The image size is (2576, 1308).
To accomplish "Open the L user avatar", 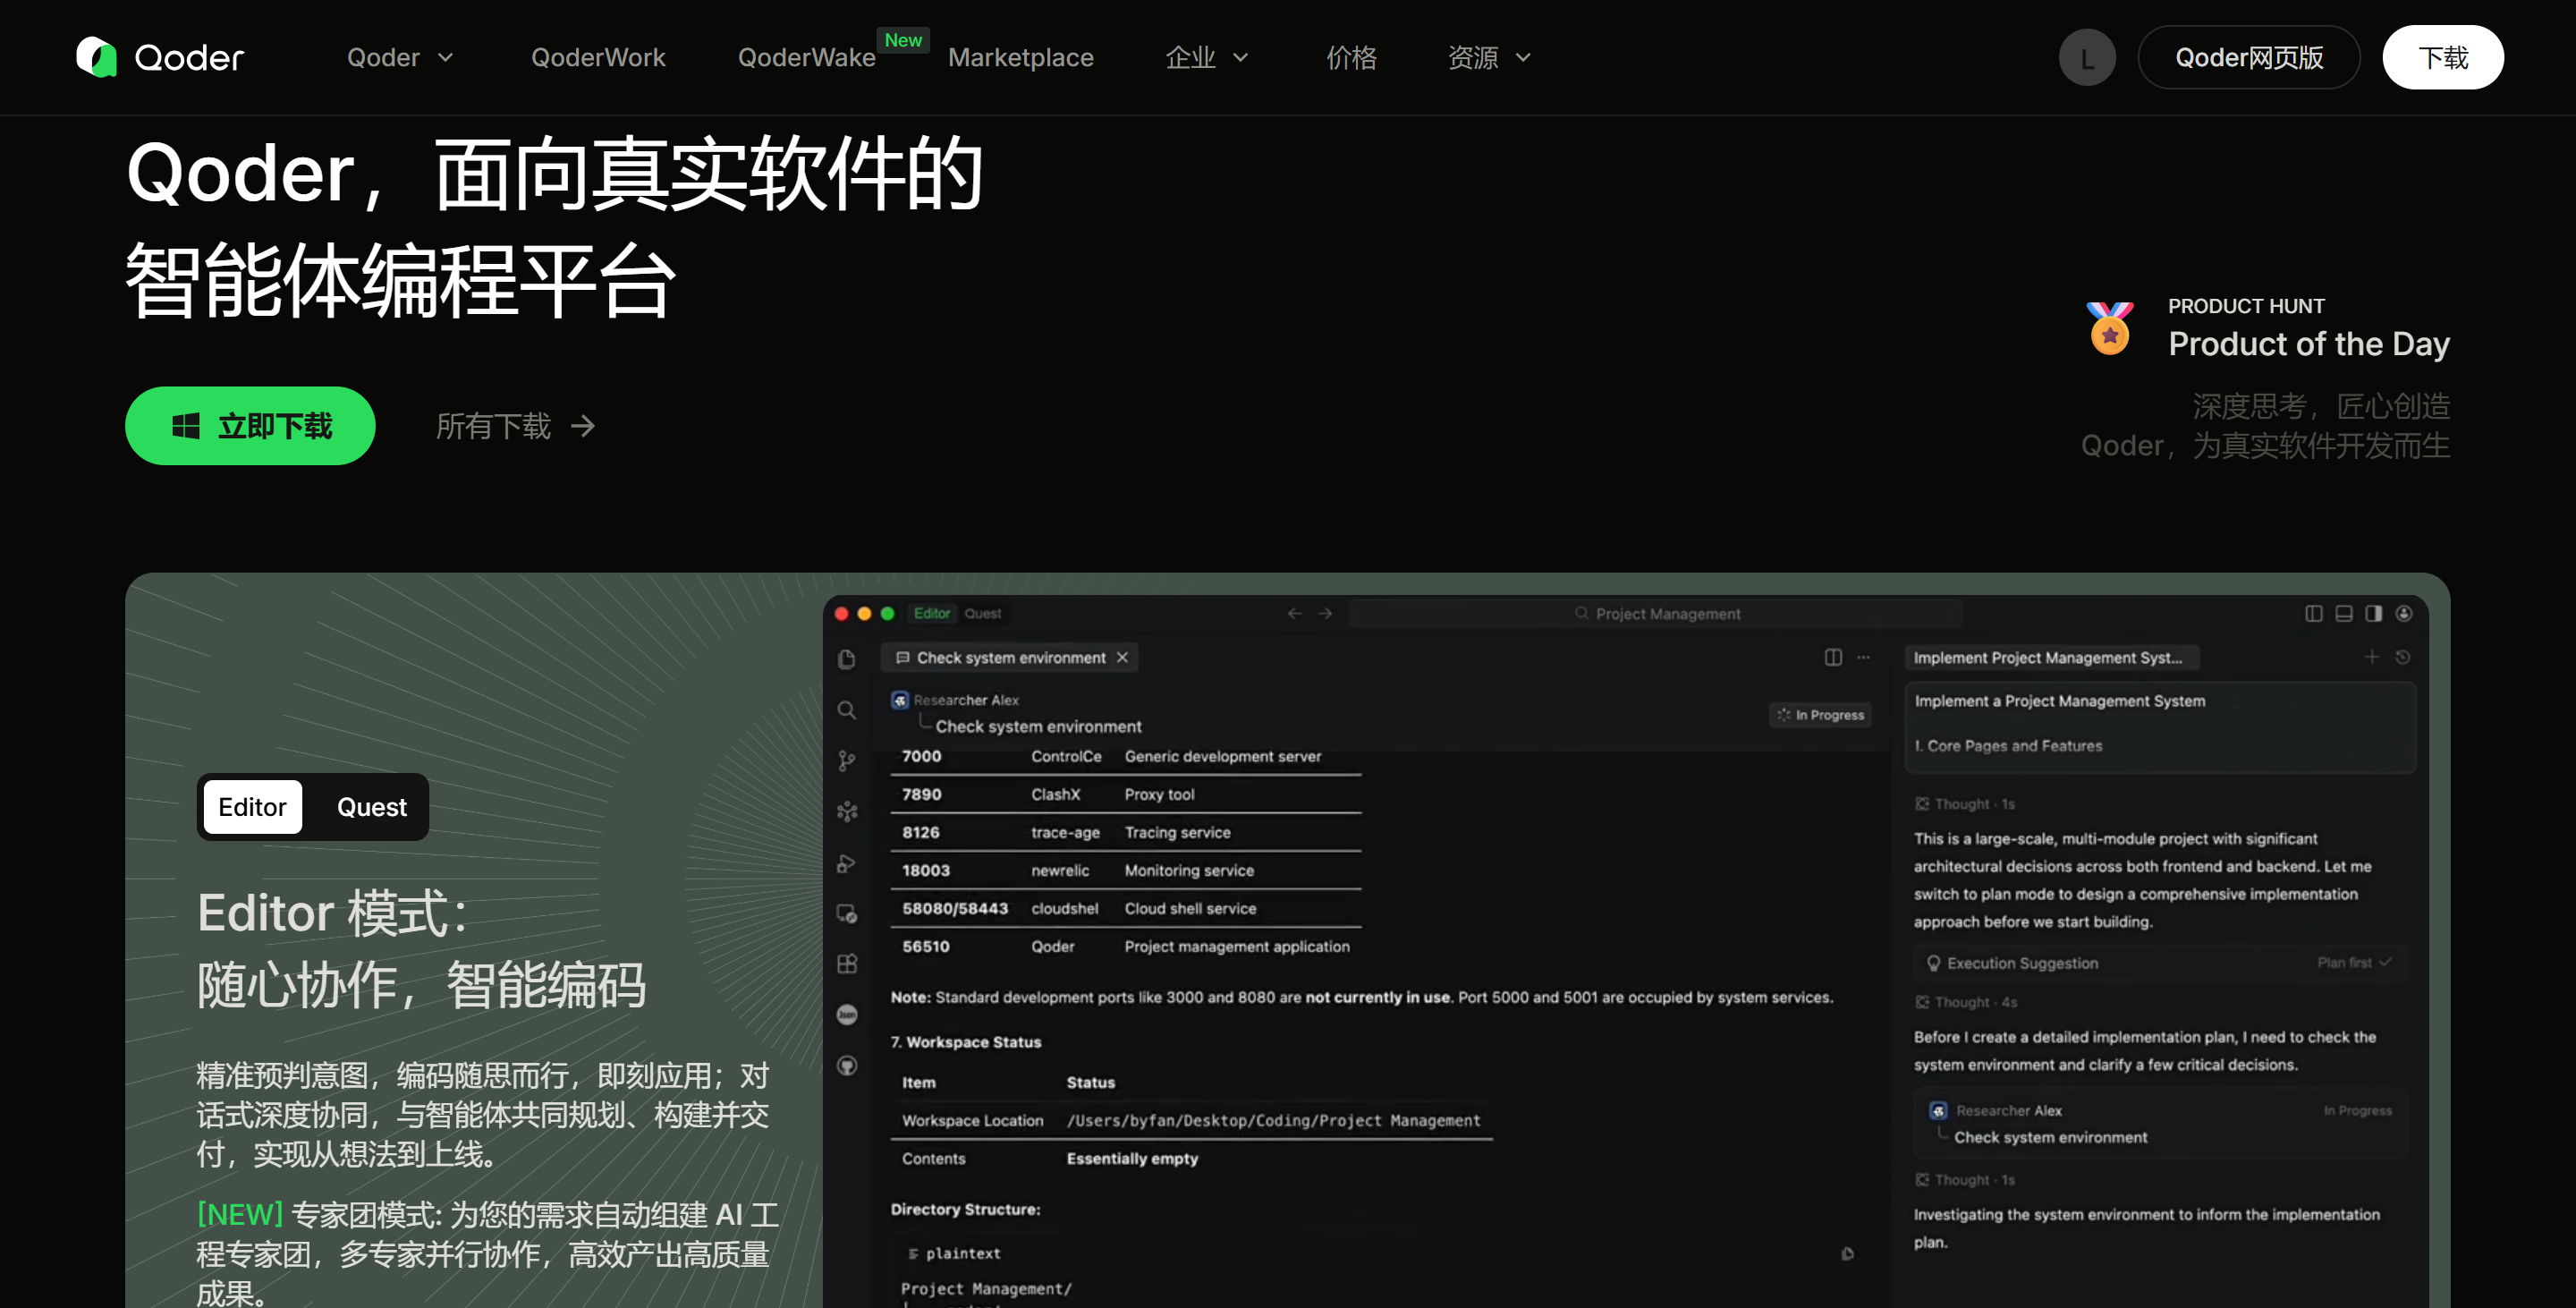I will coord(2087,58).
